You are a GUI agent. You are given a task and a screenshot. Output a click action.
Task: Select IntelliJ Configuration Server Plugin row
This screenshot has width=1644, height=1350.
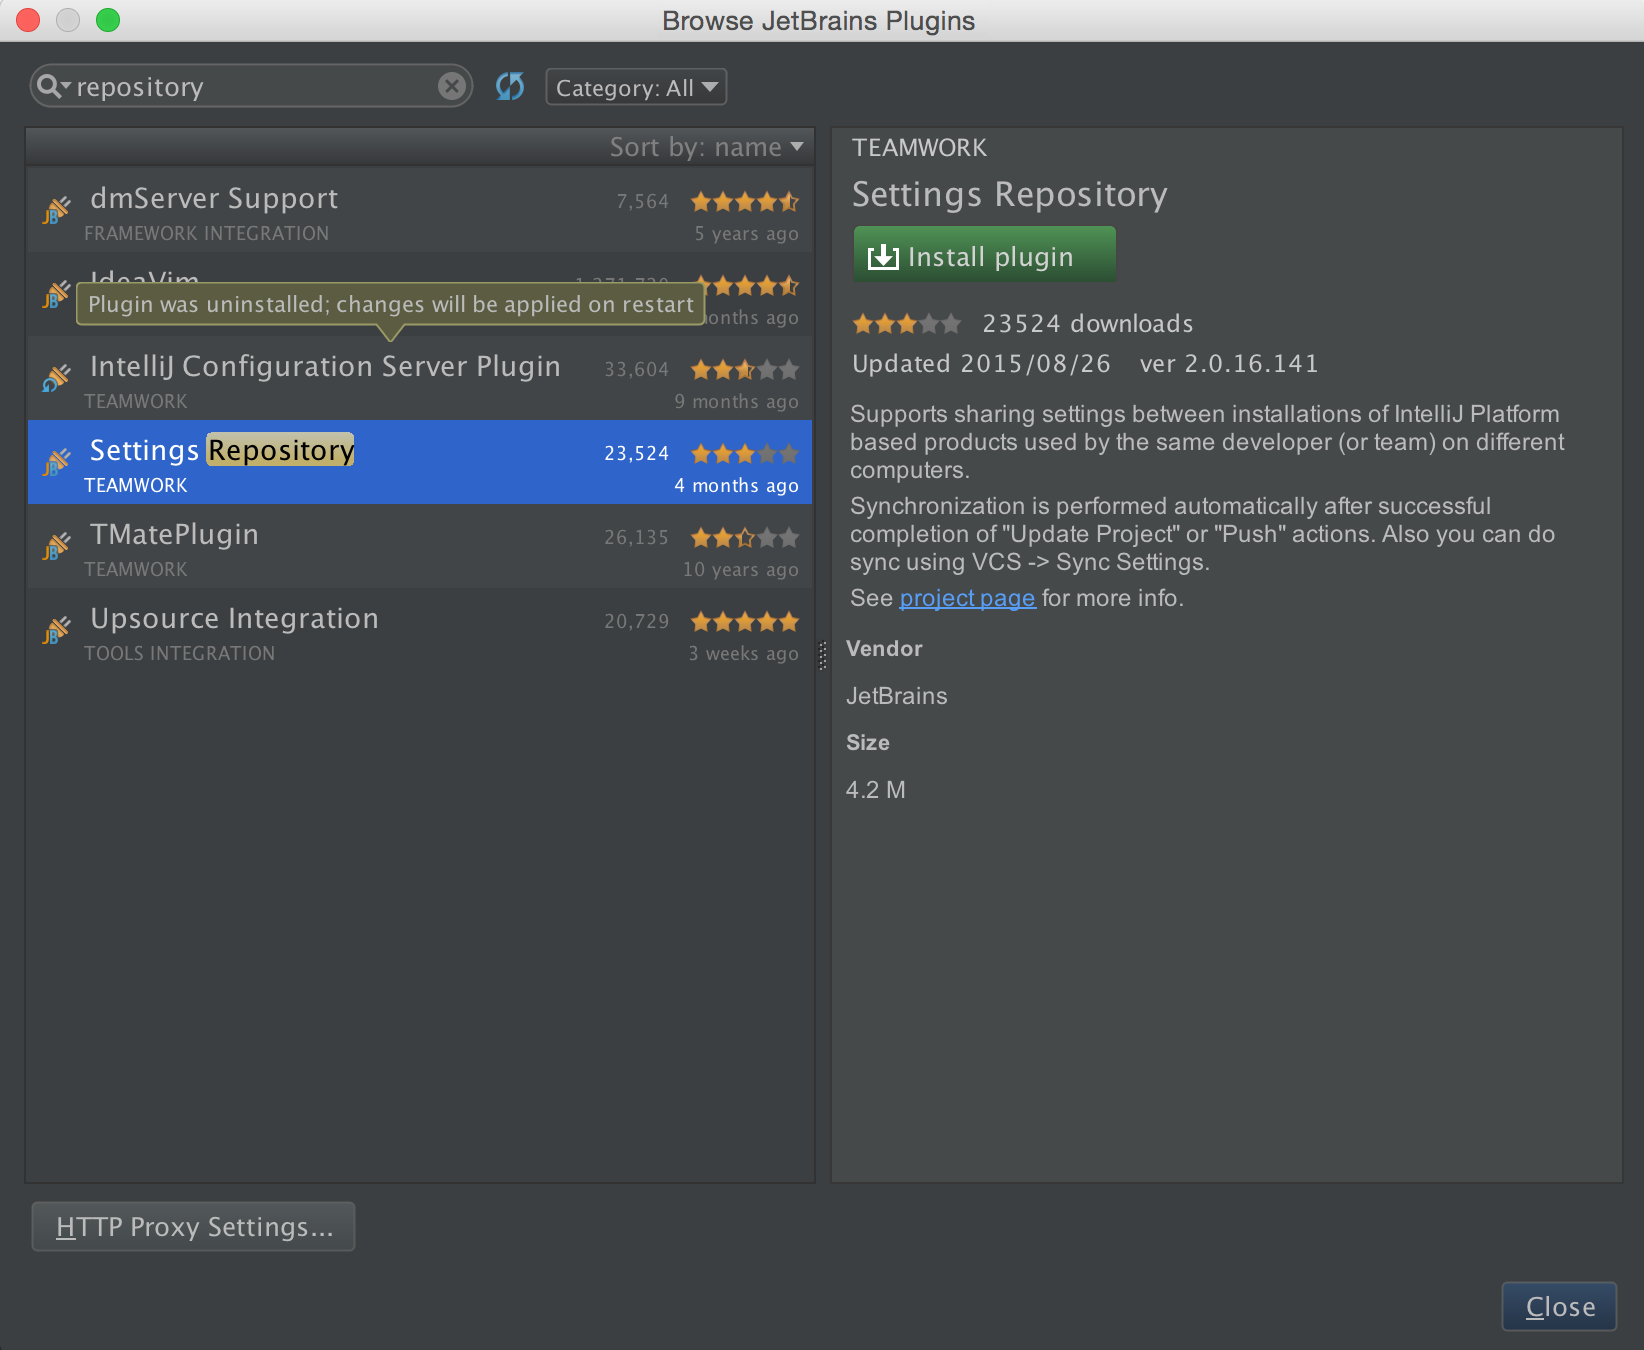coord(420,378)
